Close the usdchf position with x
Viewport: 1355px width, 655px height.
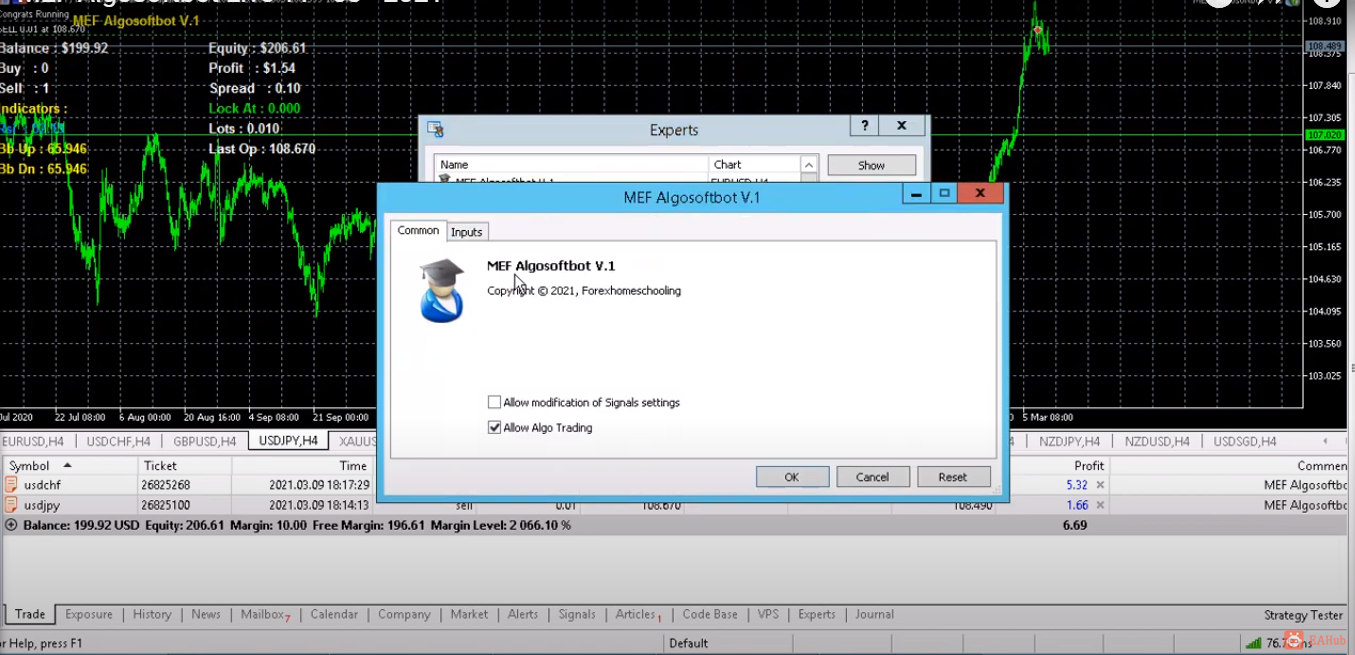1100,485
